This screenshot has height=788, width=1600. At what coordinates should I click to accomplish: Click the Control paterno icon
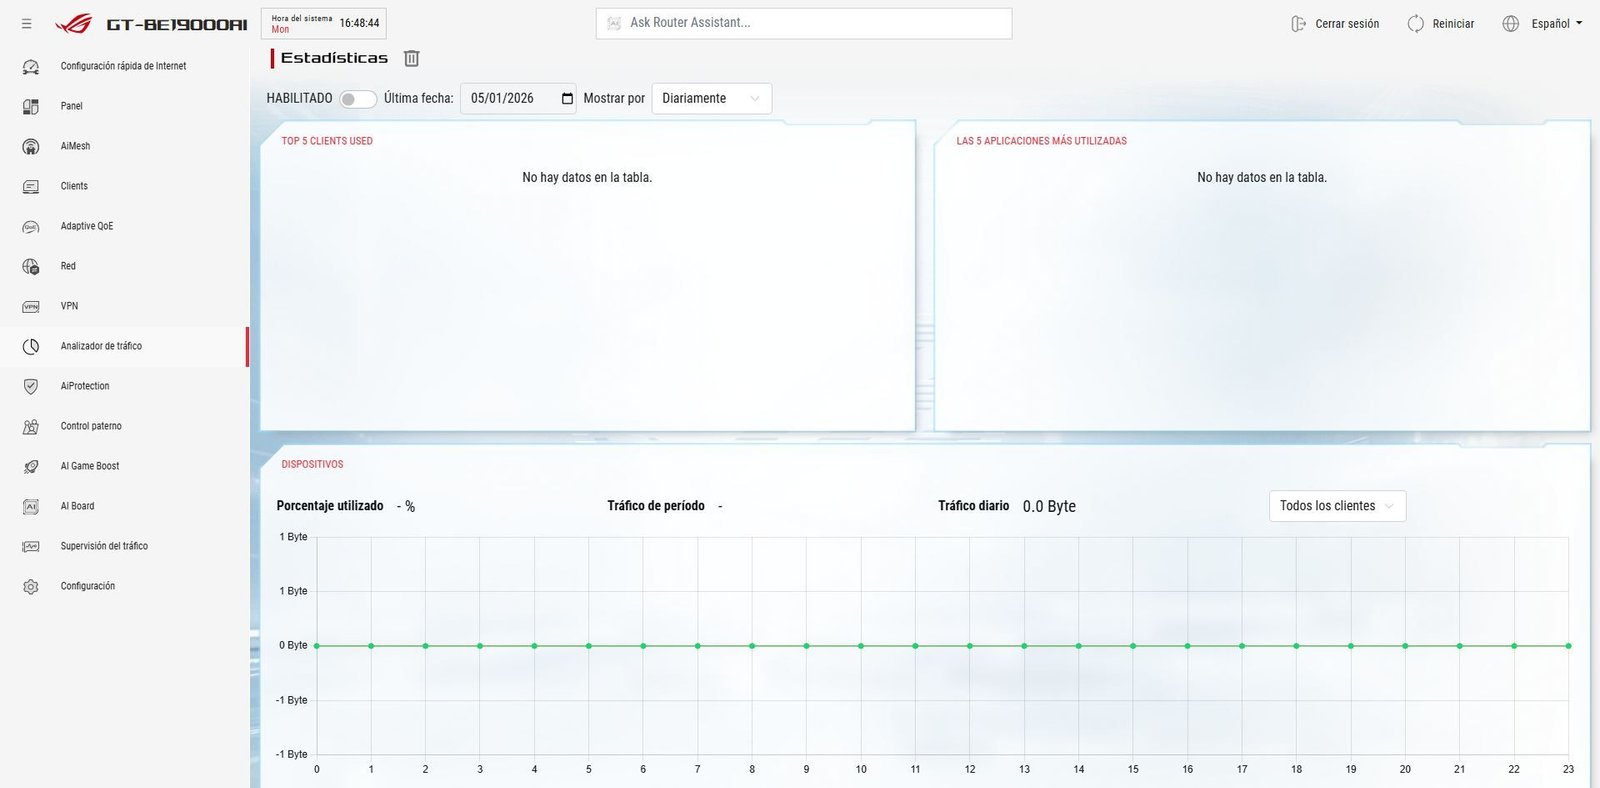point(31,427)
